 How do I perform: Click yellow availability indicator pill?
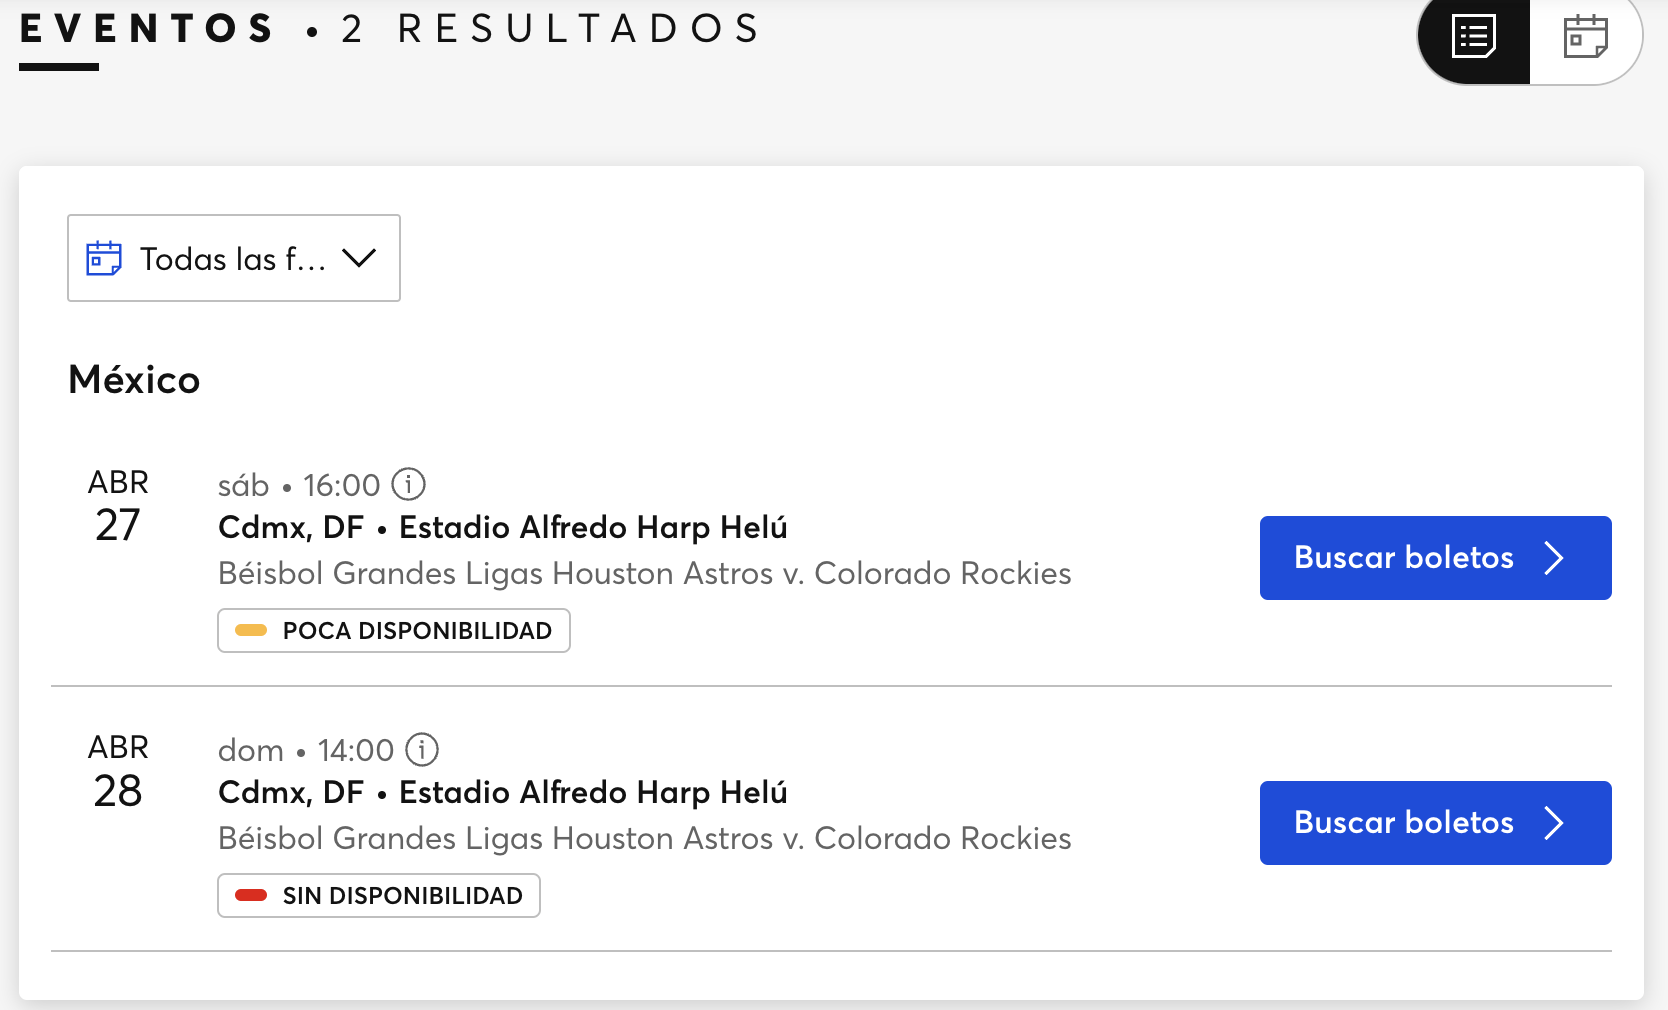[251, 631]
